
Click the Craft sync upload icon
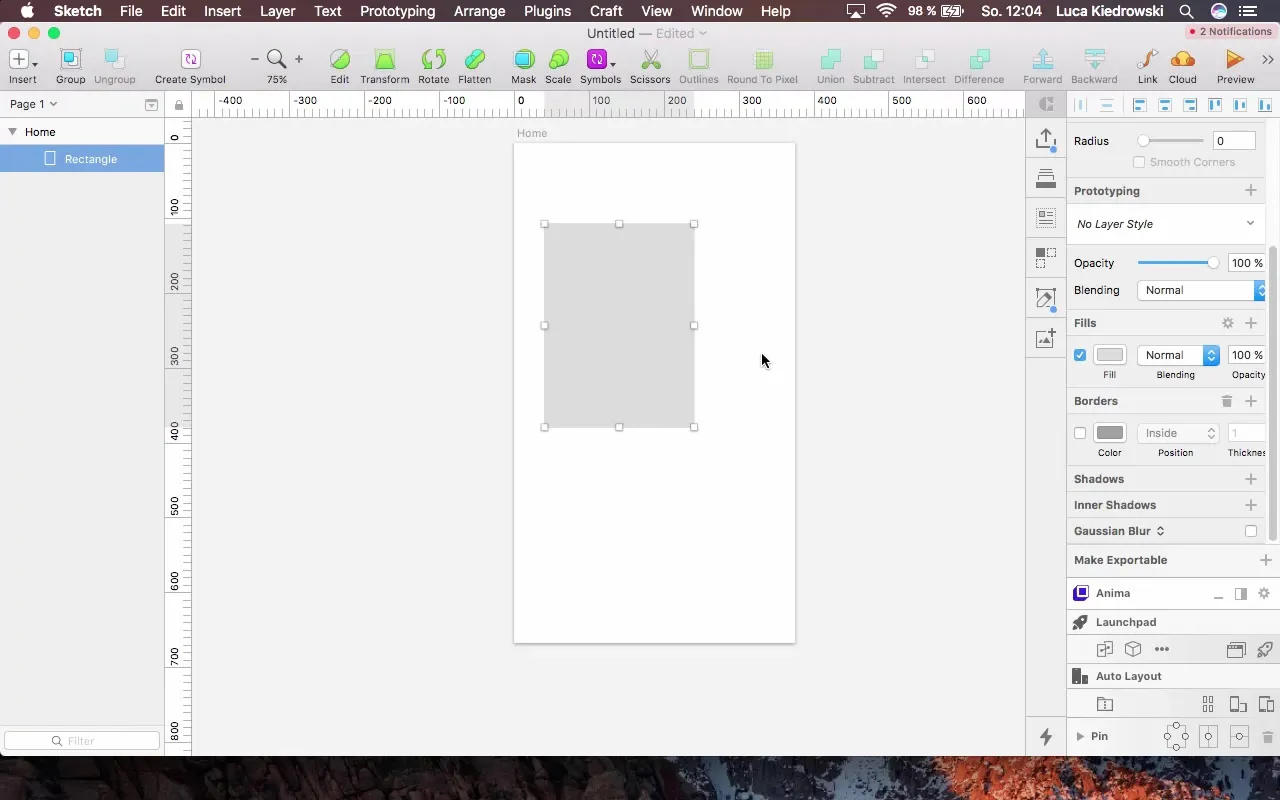(x=1046, y=140)
